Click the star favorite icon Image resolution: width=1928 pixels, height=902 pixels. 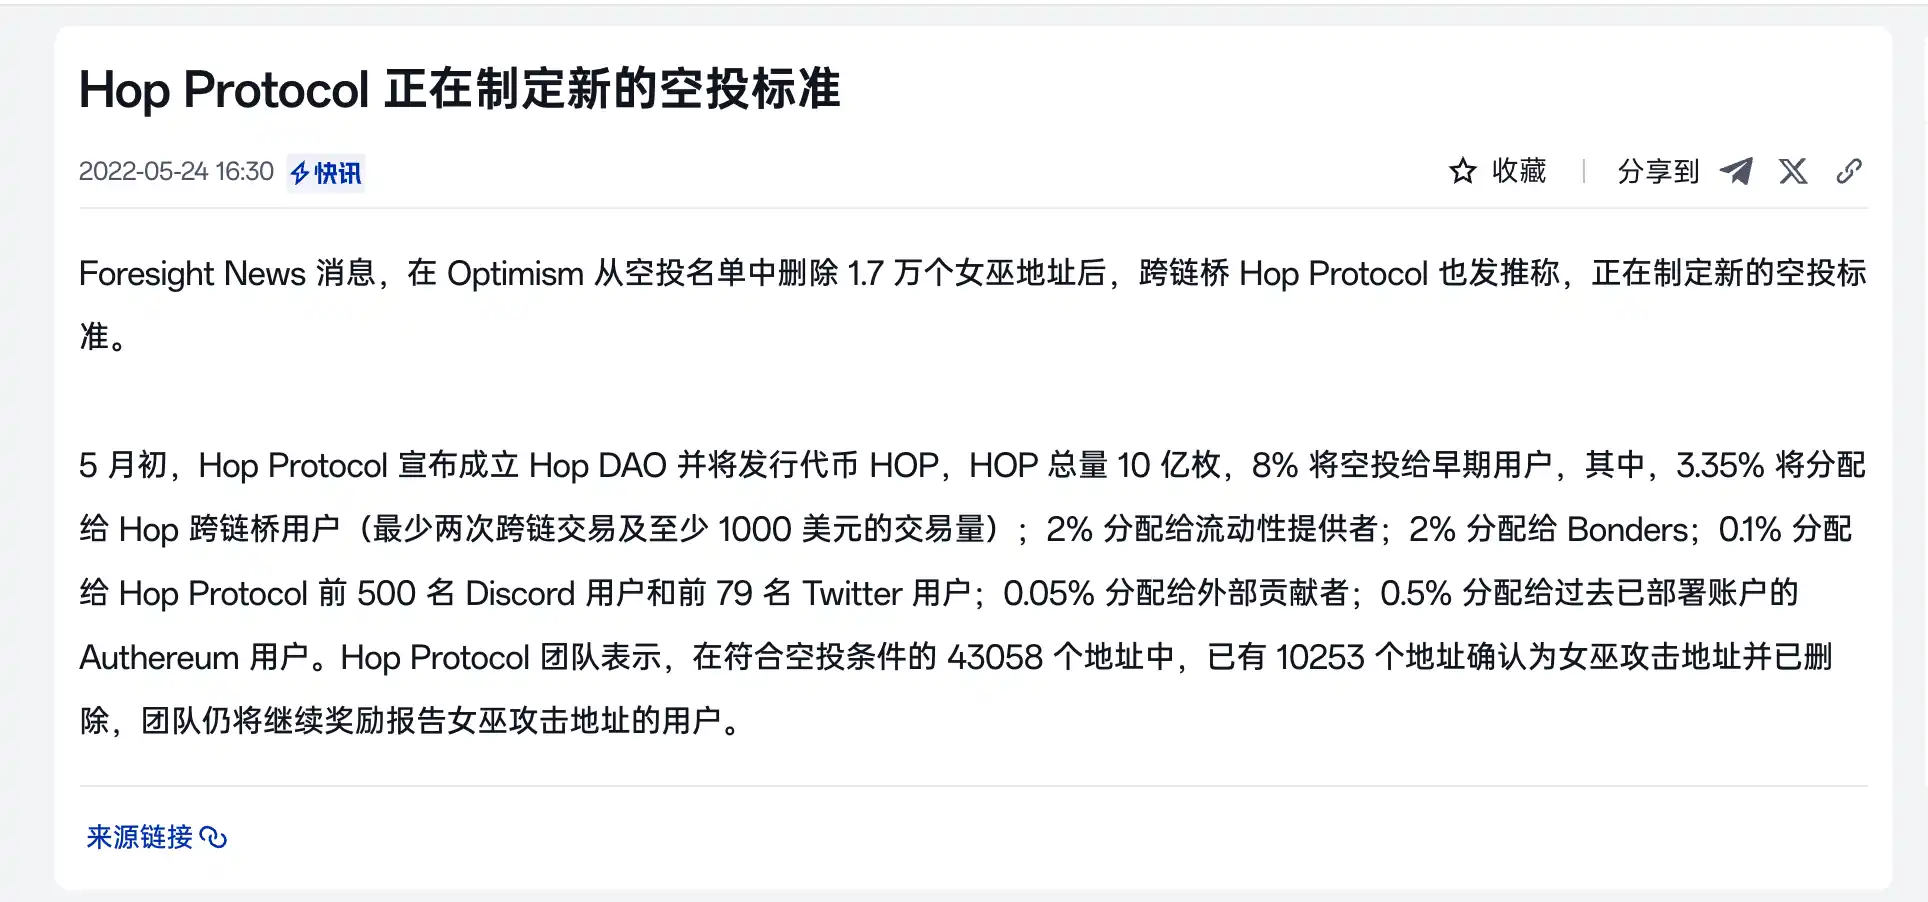click(x=1462, y=171)
